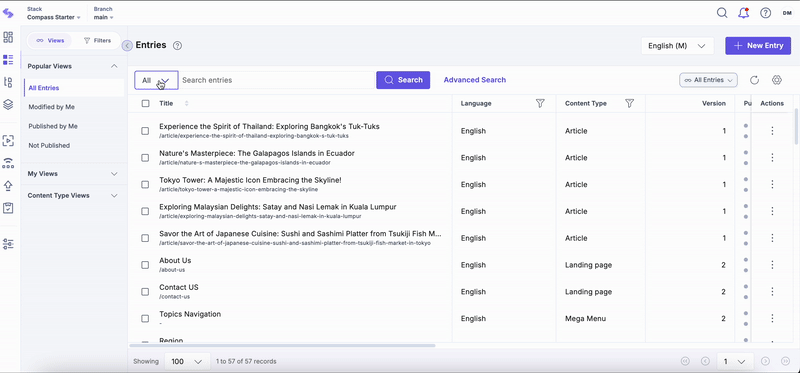Open the Entries list icon in left rail
The width and height of the screenshot is (800, 373).
[8, 60]
